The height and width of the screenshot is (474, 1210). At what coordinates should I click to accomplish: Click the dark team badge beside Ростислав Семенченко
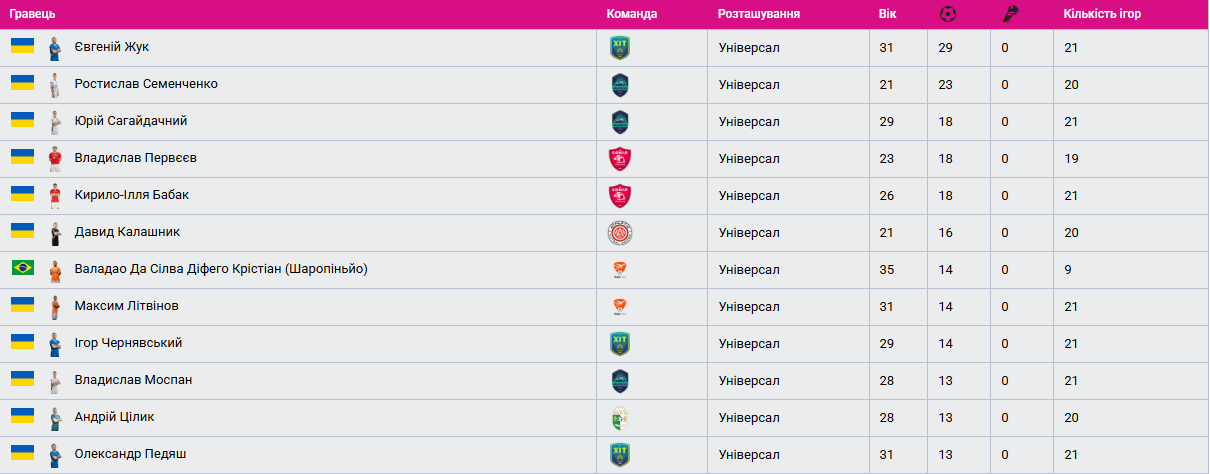point(620,84)
